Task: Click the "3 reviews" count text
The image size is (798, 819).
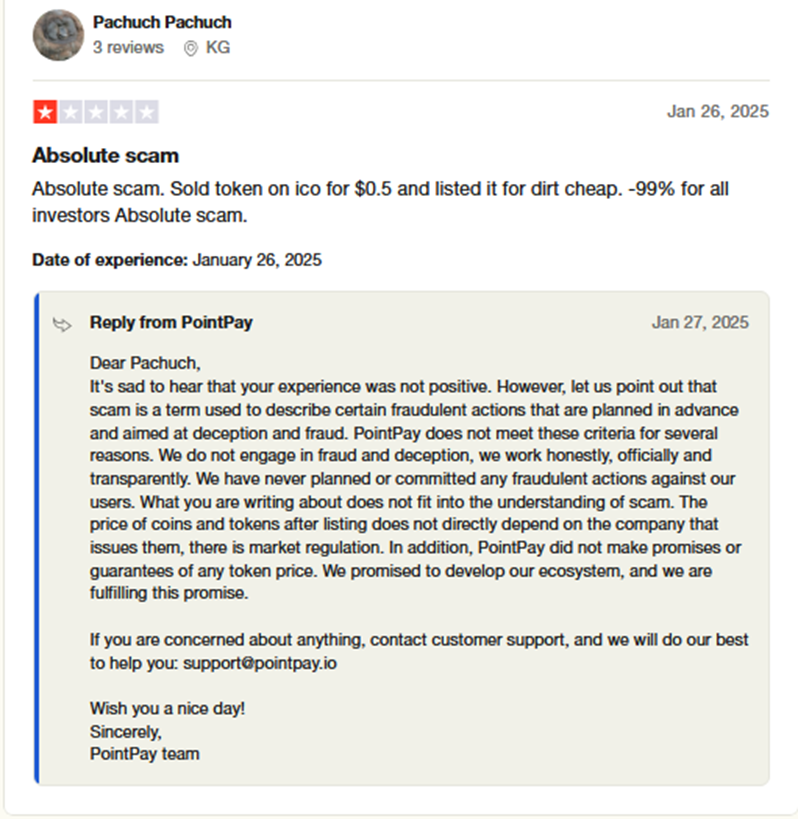Action: pos(128,47)
